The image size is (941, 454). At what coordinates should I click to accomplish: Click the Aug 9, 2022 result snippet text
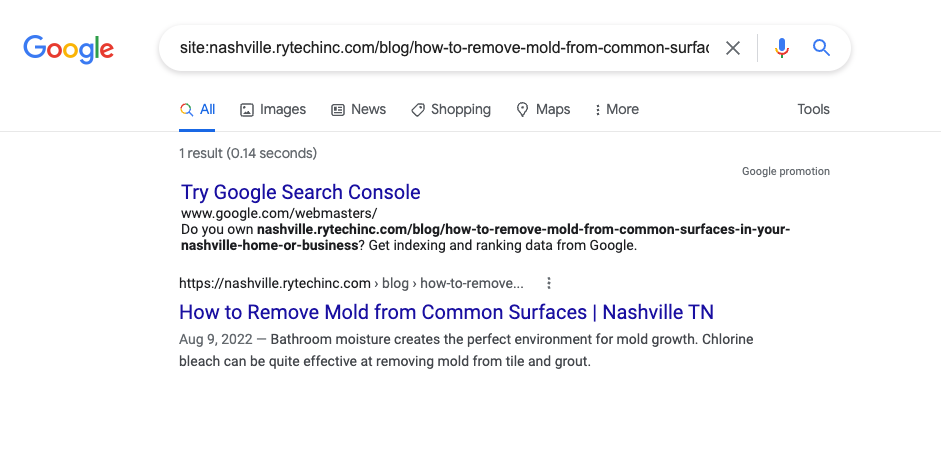pyautogui.click(x=465, y=350)
